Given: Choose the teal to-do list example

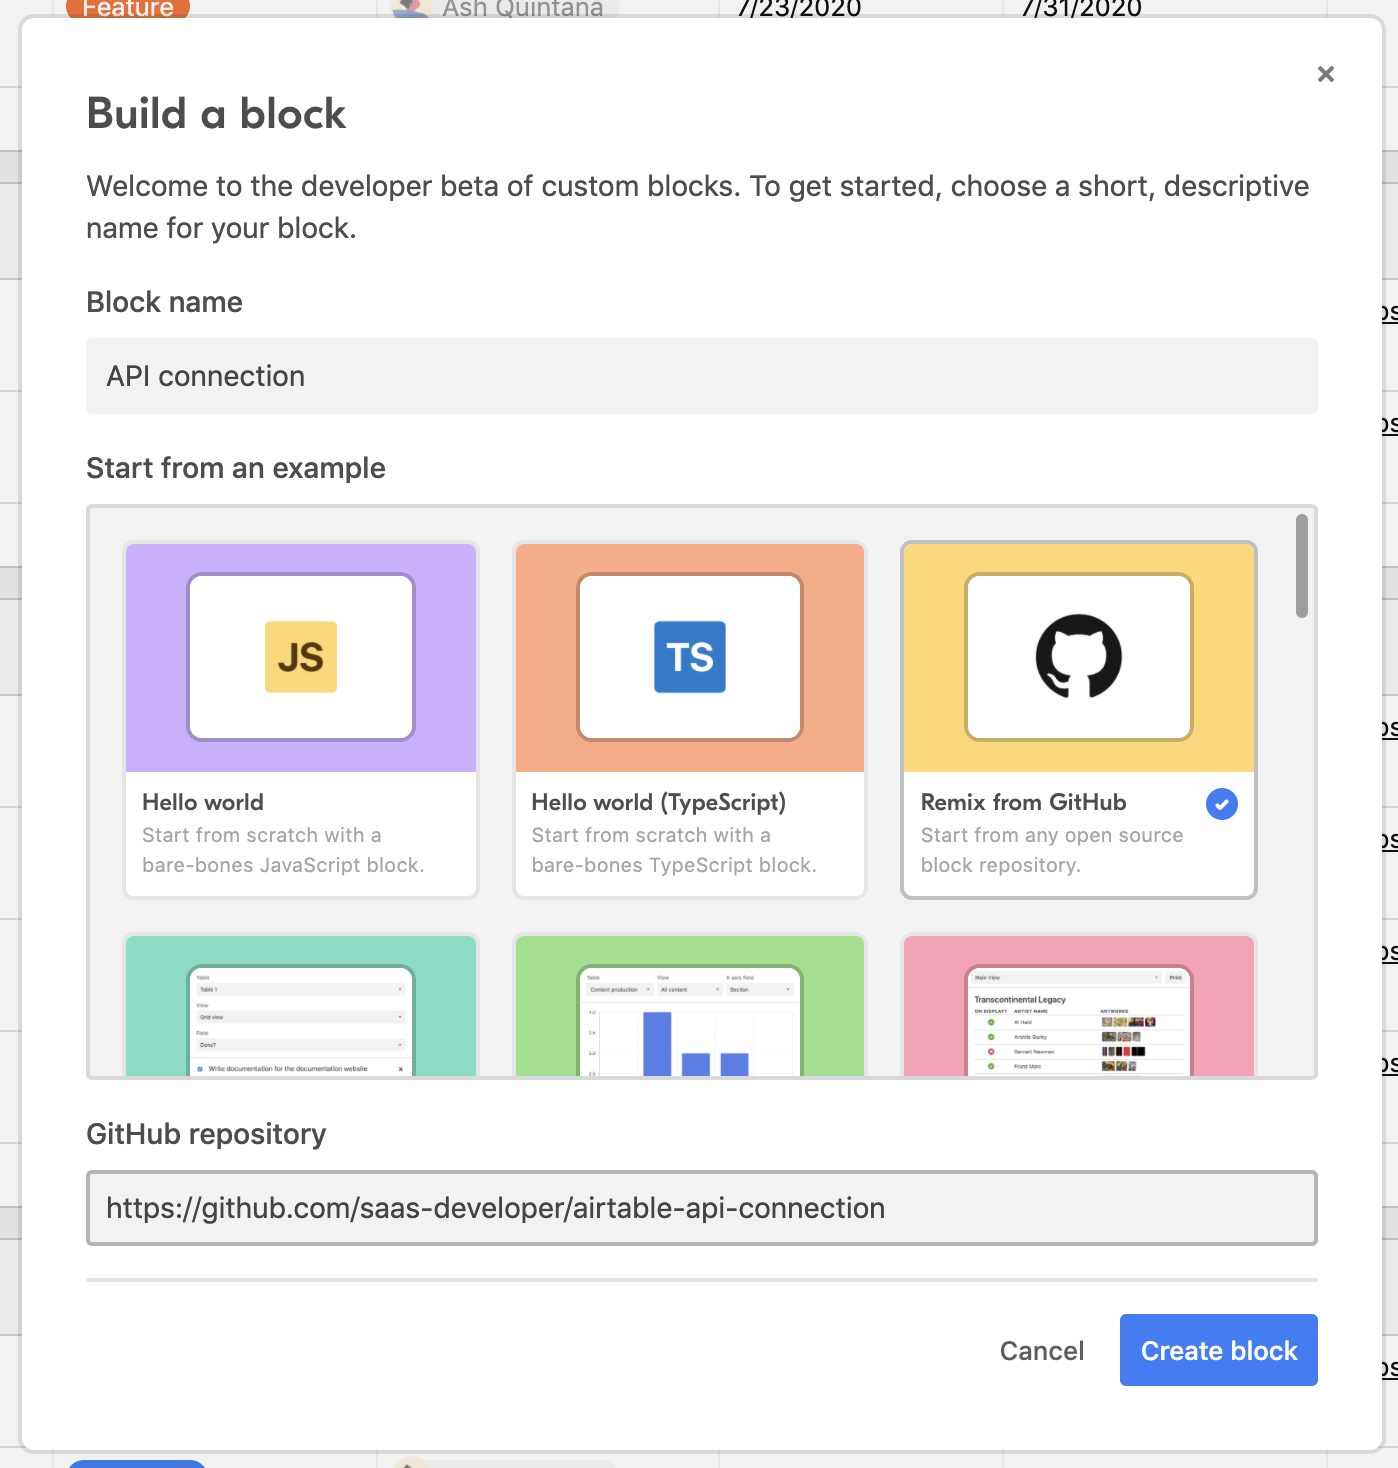Looking at the screenshot, I should coord(301,1005).
